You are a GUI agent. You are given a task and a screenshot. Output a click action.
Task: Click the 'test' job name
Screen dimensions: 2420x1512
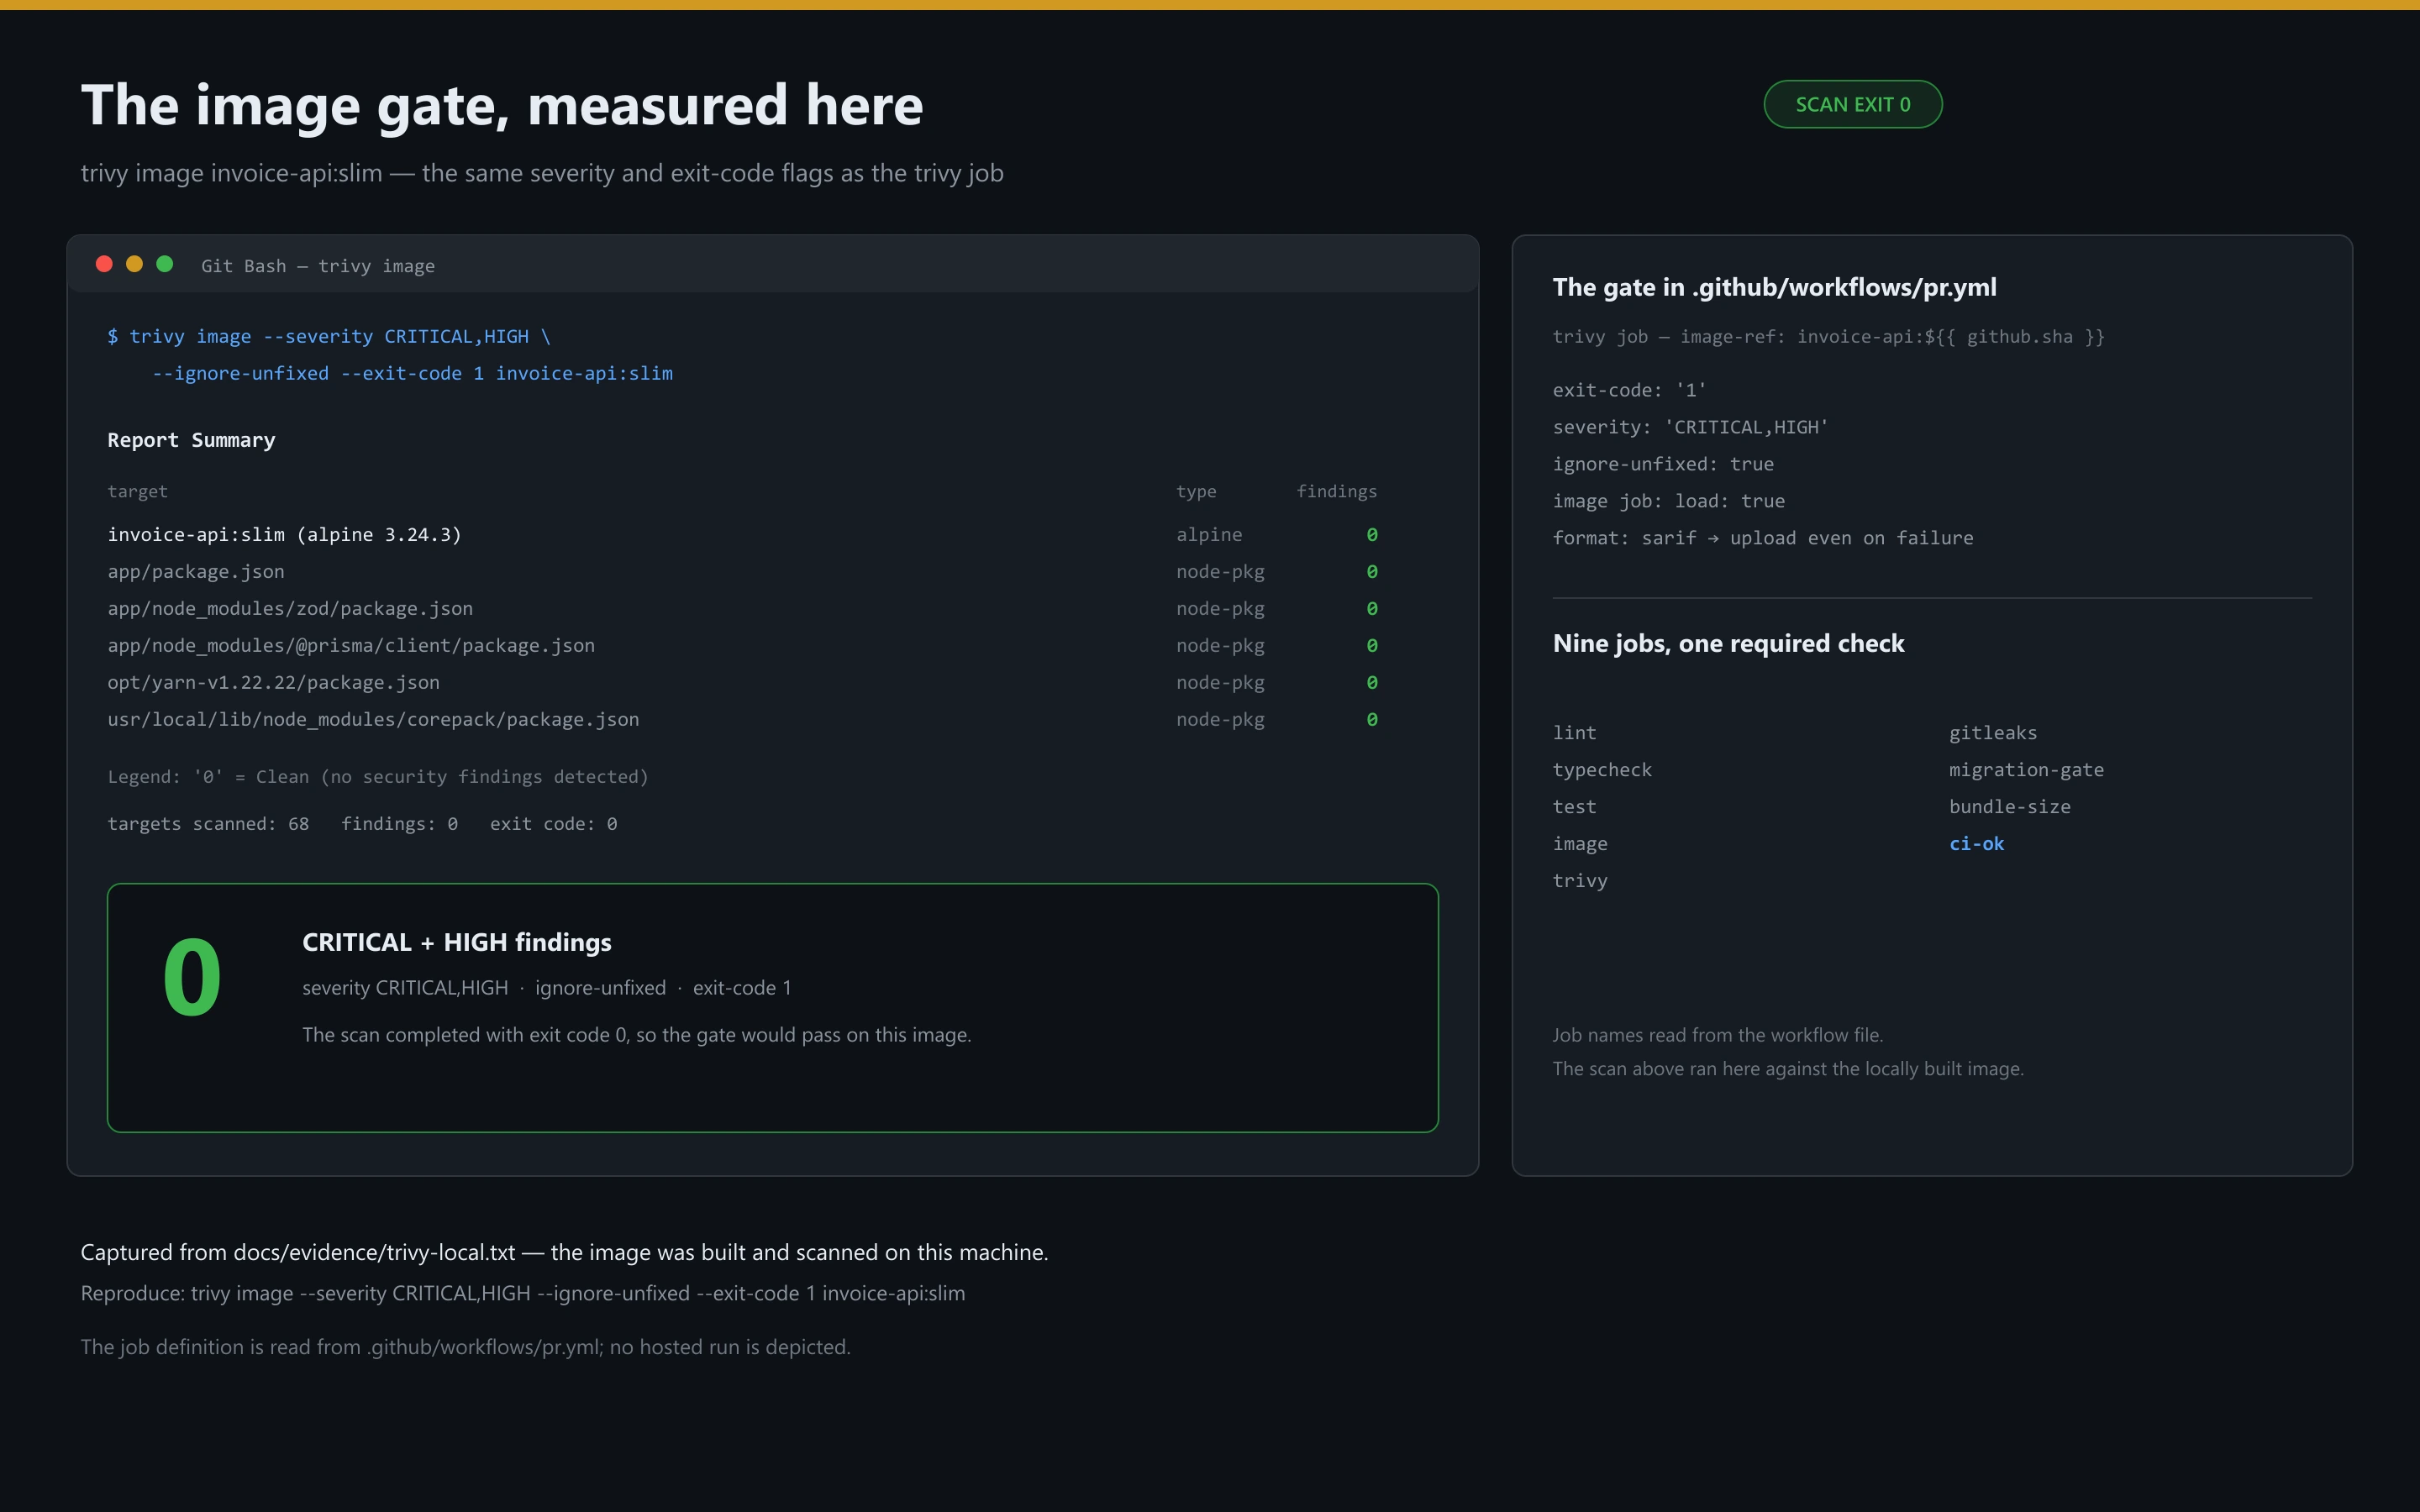click(1574, 807)
